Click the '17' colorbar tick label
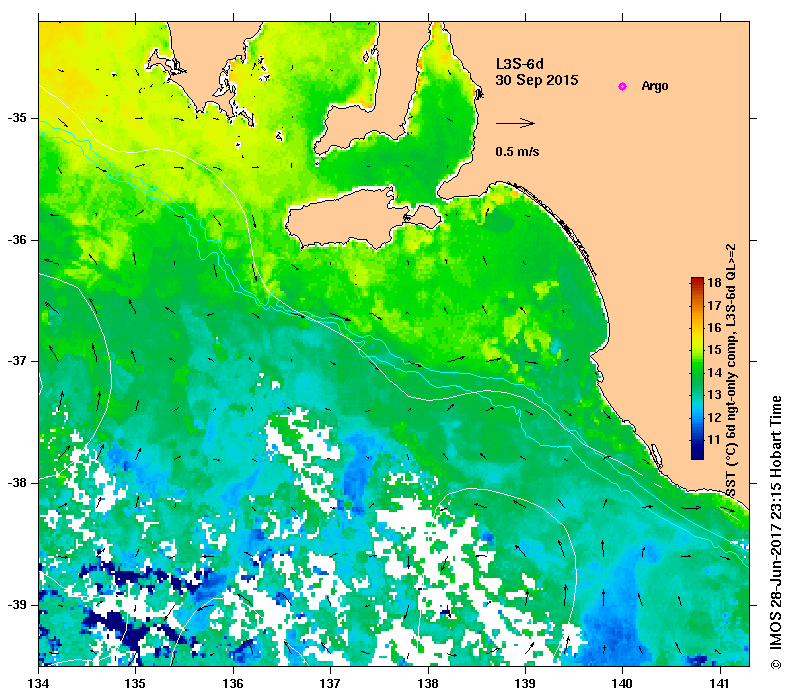This screenshot has height=700, width=791. tap(714, 306)
